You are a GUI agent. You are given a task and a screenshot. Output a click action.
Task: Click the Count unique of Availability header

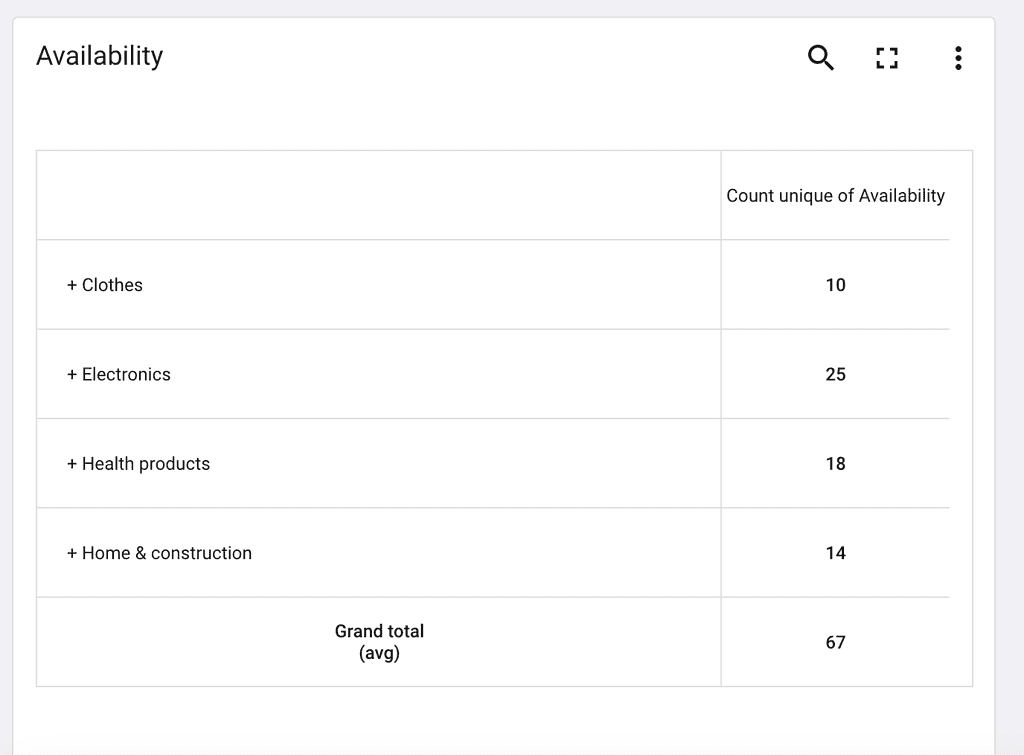835,196
